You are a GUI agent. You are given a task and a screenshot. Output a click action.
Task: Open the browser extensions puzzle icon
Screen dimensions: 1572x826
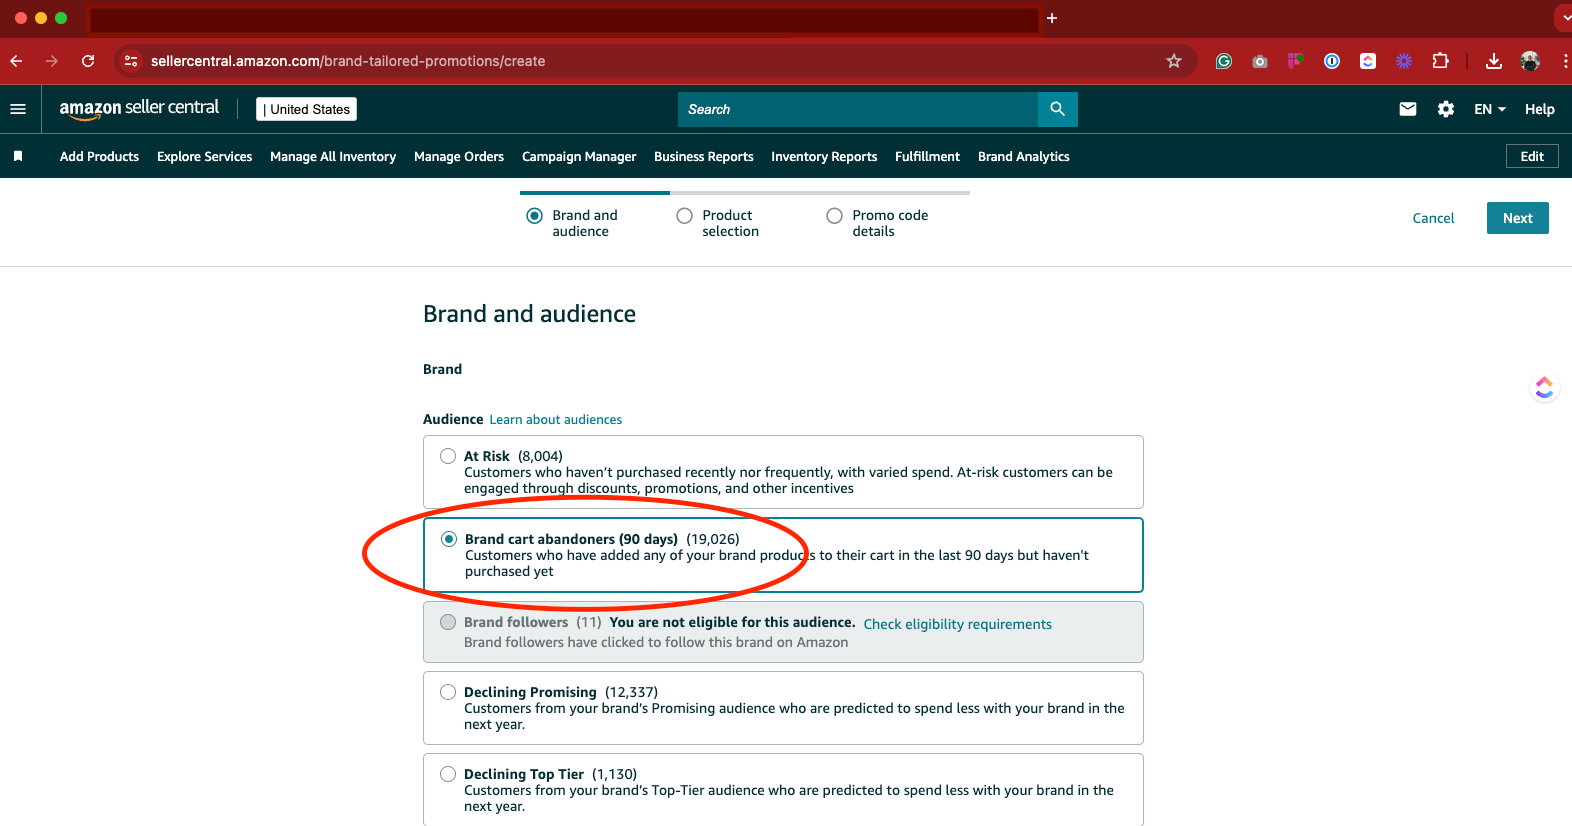coord(1440,61)
